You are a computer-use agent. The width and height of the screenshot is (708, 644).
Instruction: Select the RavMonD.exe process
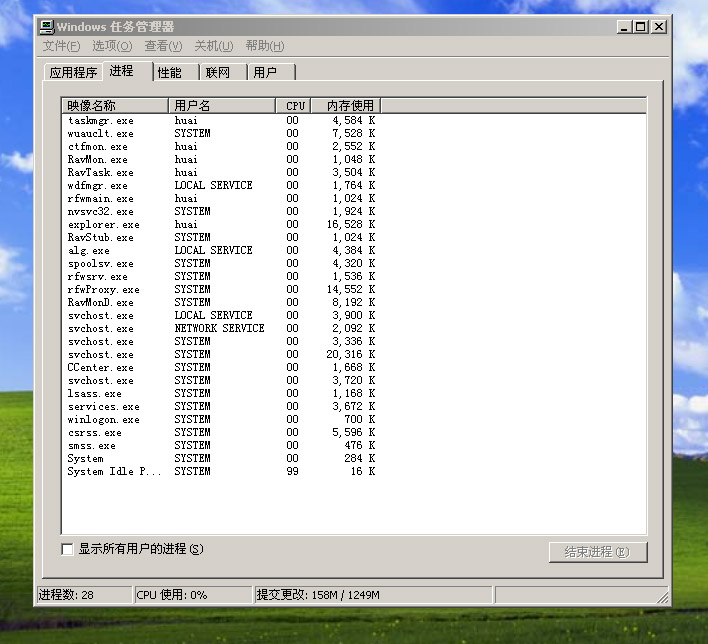[x=221, y=303]
